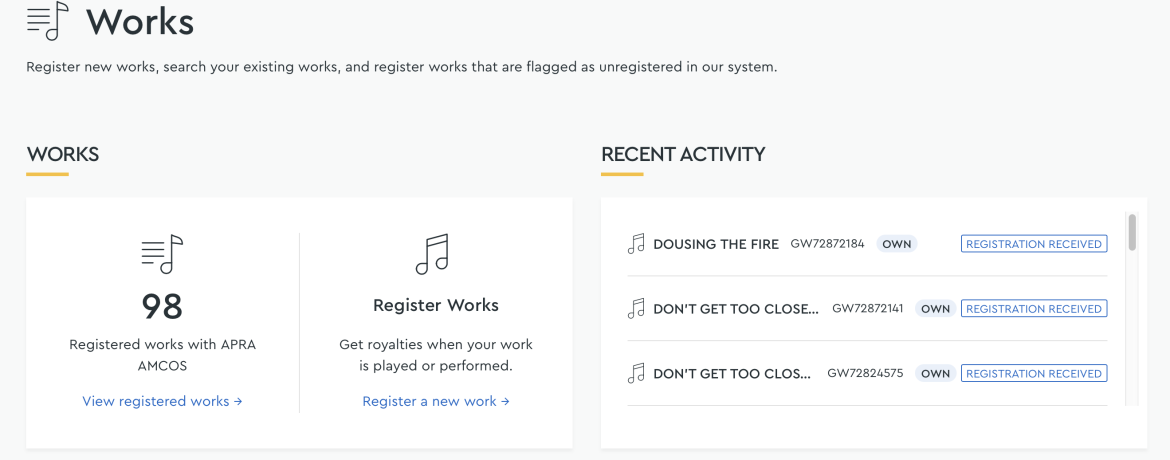The width and height of the screenshot is (1170, 460).
Task: Click Registration Received status for GW72872141
Action: (1033, 309)
